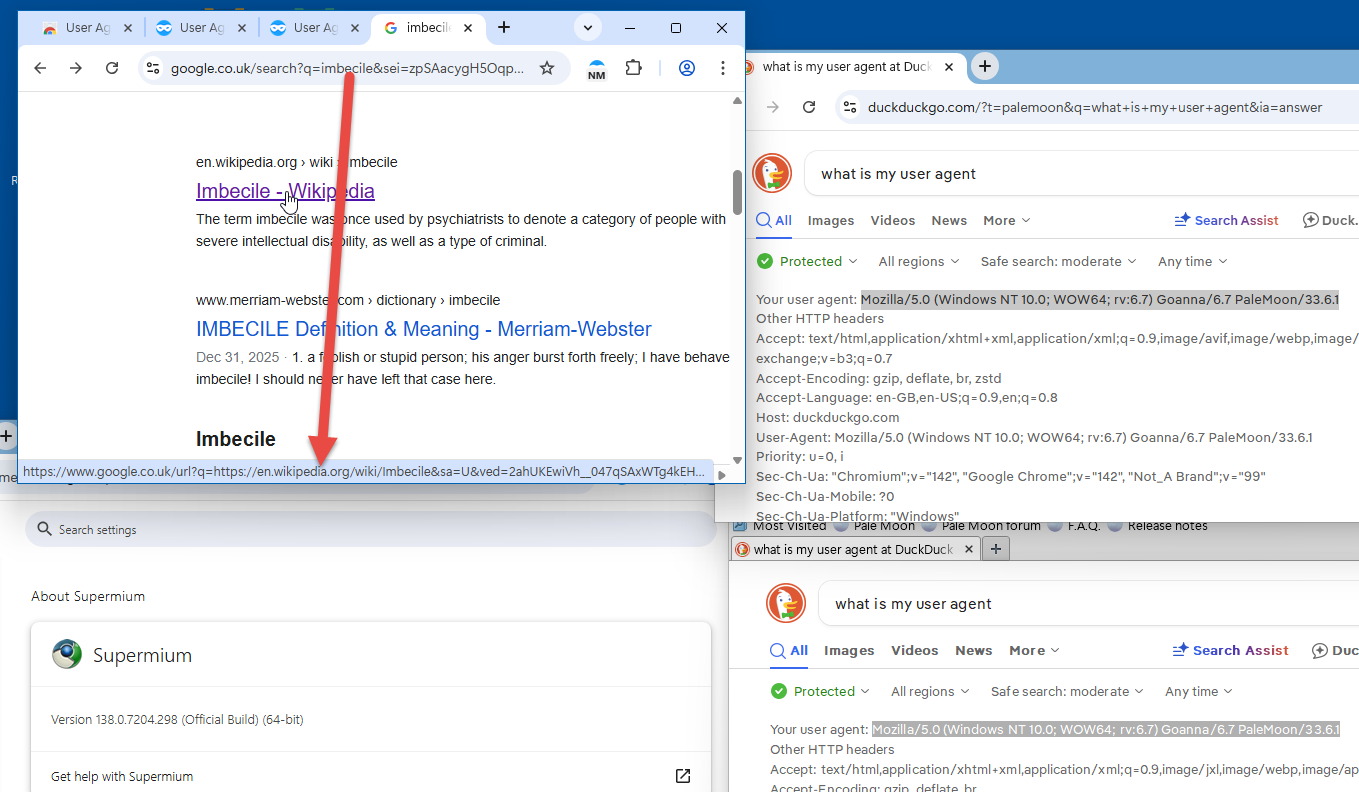
Task: Switch to the Images tab in upper DuckDuckGo
Action: tap(831, 221)
